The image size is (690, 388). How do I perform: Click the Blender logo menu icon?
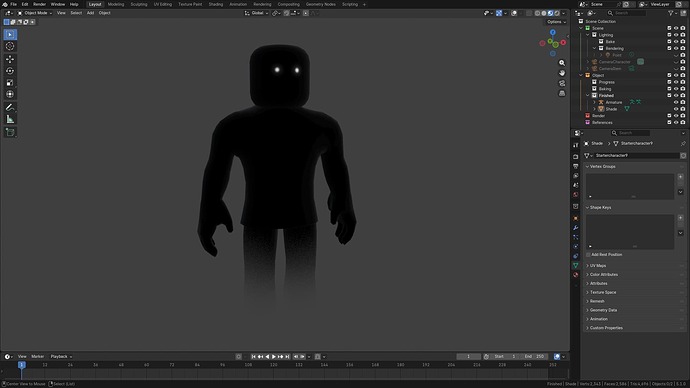point(5,4)
